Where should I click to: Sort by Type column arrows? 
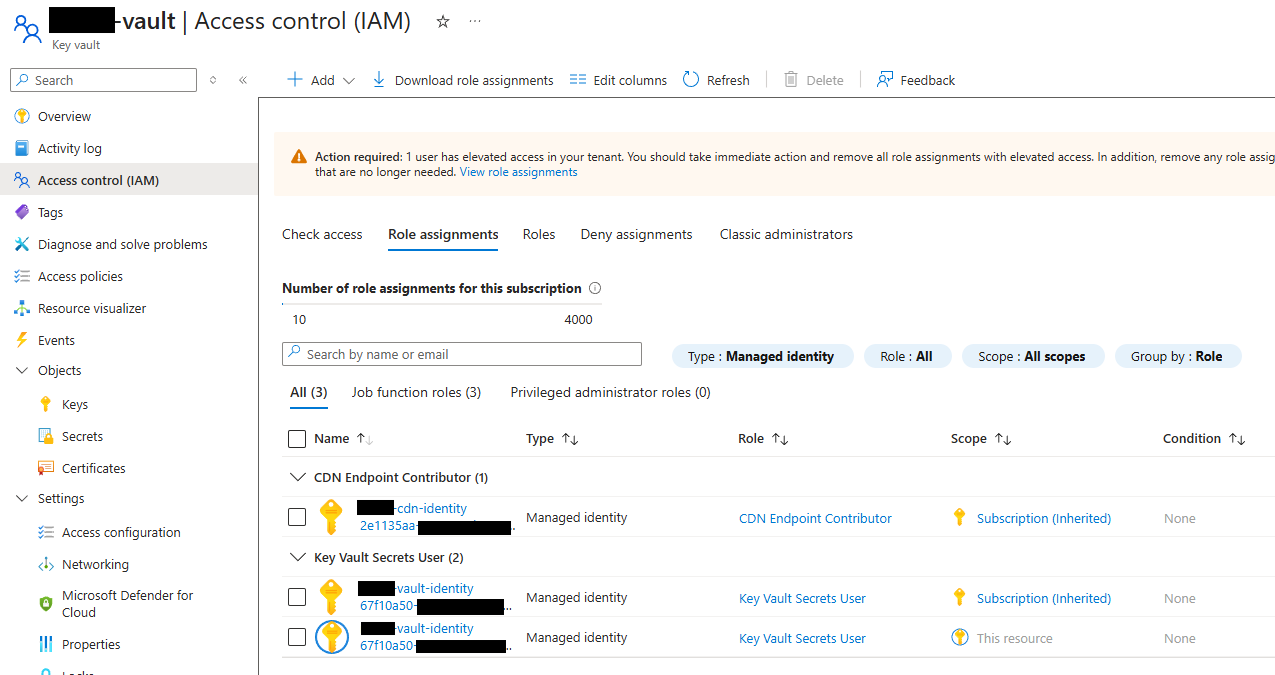[x=570, y=439]
